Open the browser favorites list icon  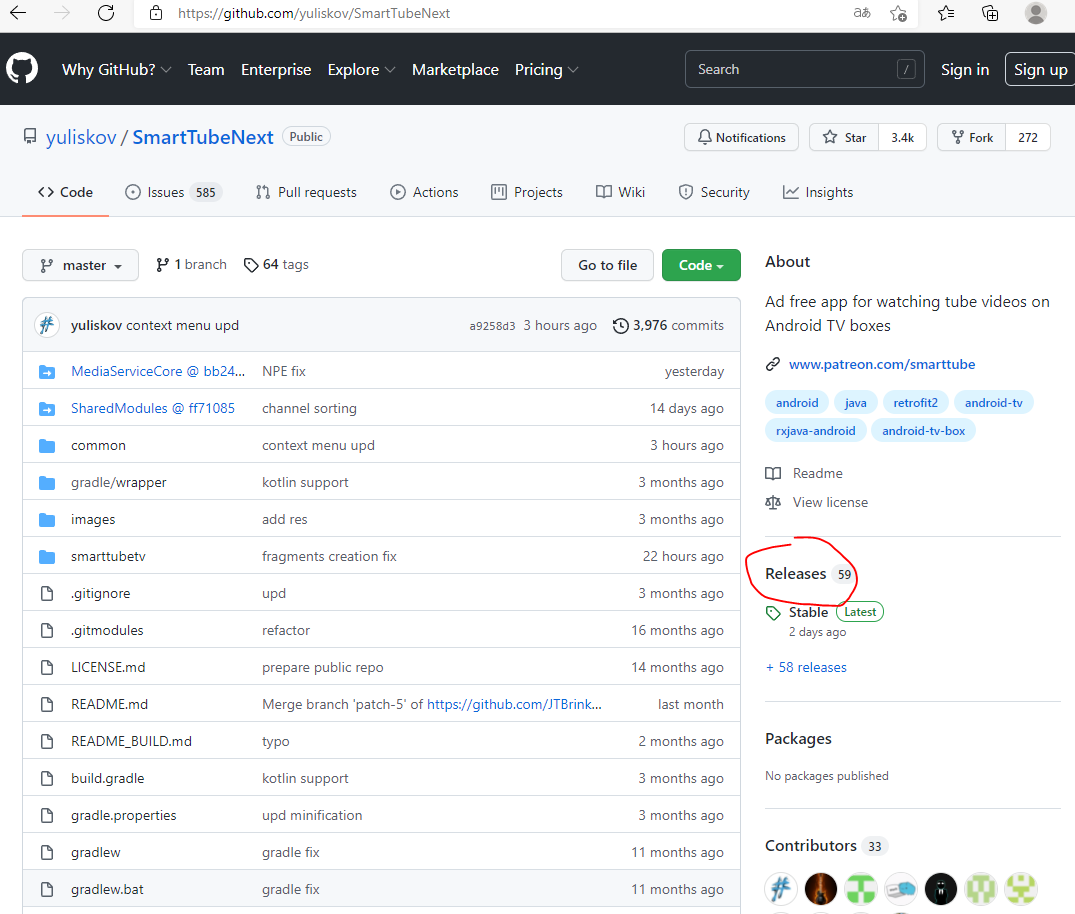pos(946,13)
